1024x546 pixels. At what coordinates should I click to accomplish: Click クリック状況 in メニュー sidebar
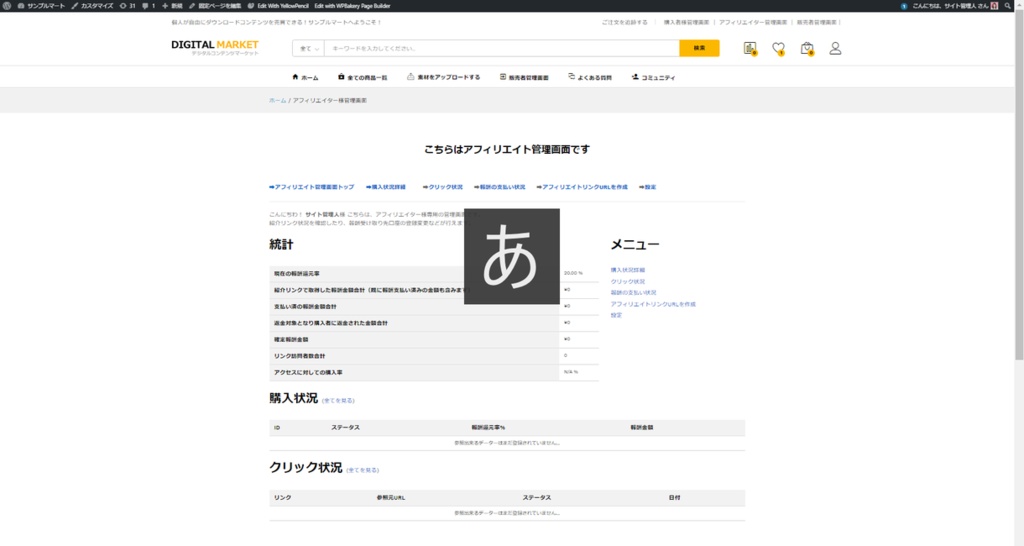(x=628, y=281)
